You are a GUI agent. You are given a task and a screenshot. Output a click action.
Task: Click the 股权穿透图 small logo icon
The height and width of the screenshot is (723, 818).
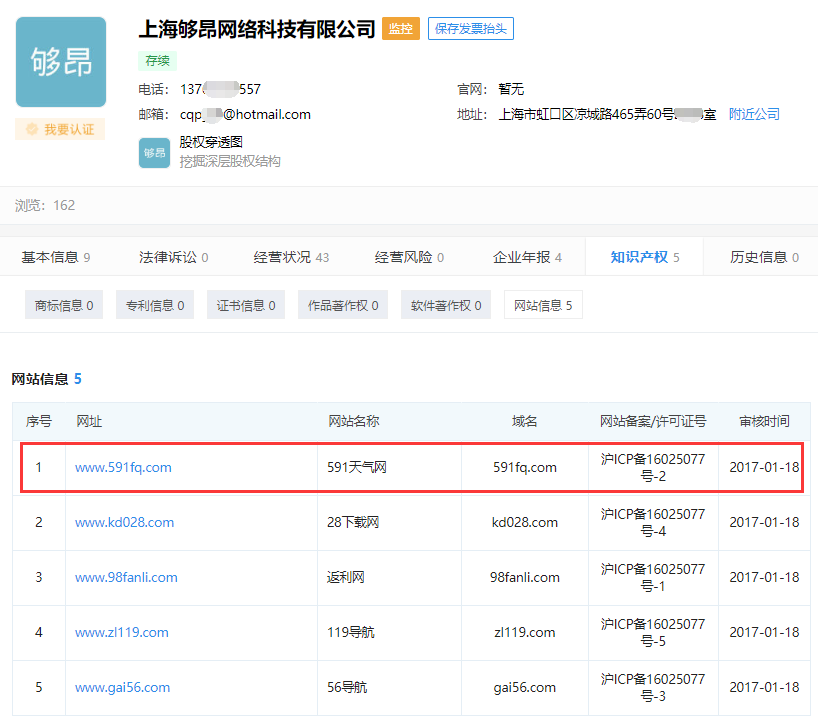point(154,153)
